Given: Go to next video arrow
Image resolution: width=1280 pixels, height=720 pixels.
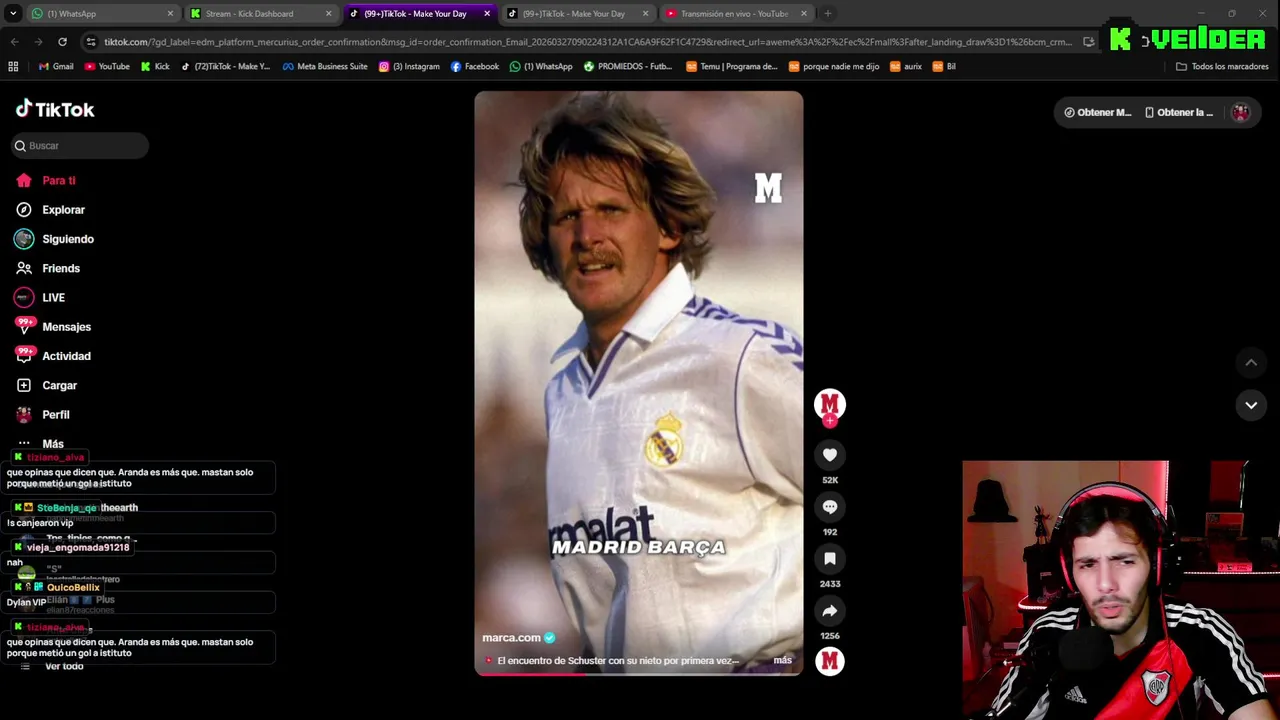Looking at the screenshot, I should coord(1251,405).
